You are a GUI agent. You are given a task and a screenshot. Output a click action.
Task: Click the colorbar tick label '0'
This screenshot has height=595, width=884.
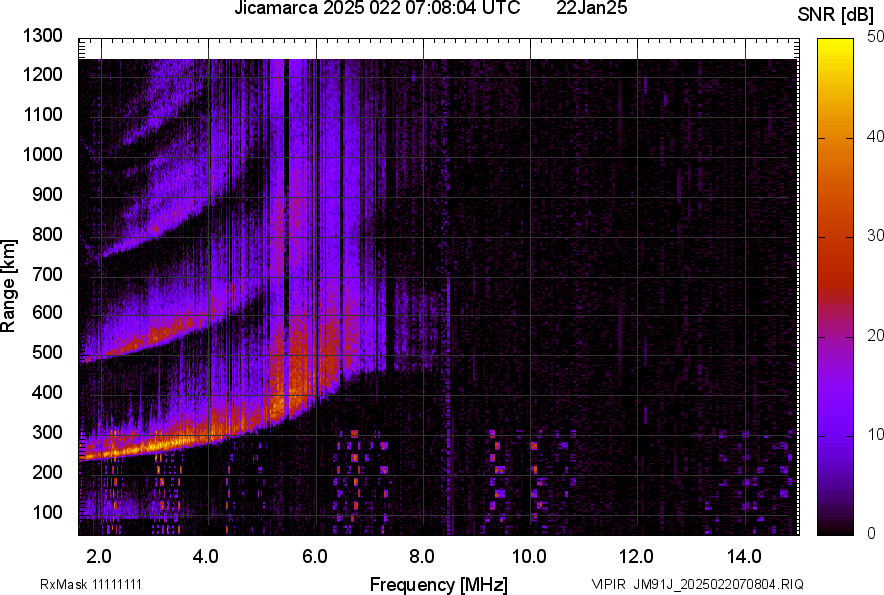coord(872,533)
